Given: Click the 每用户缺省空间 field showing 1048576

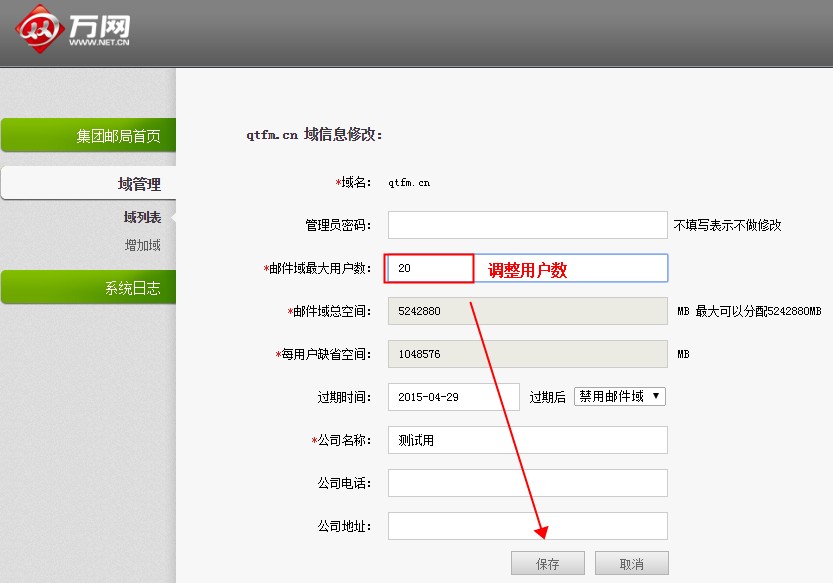Looking at the screenshot, I should (527, 354).
